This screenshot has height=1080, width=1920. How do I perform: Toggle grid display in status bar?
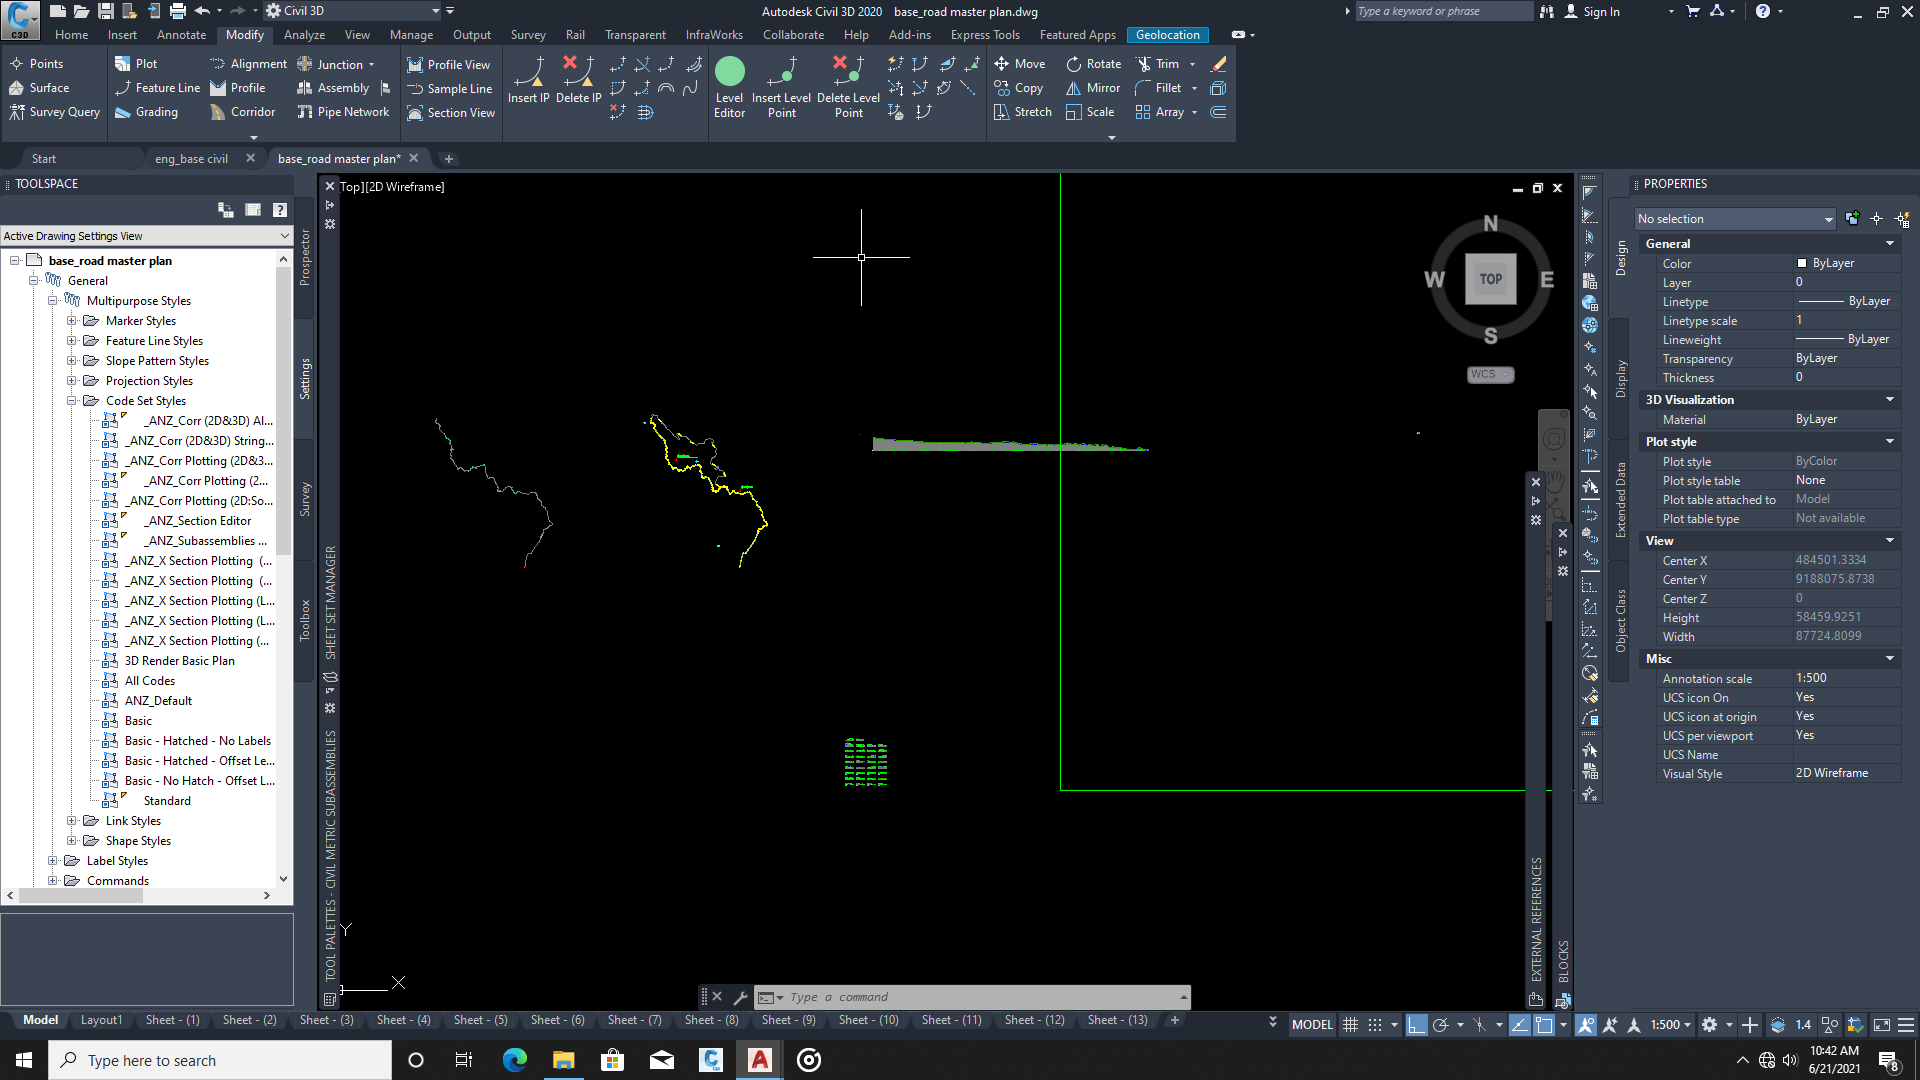(x=1350, y=1025)
